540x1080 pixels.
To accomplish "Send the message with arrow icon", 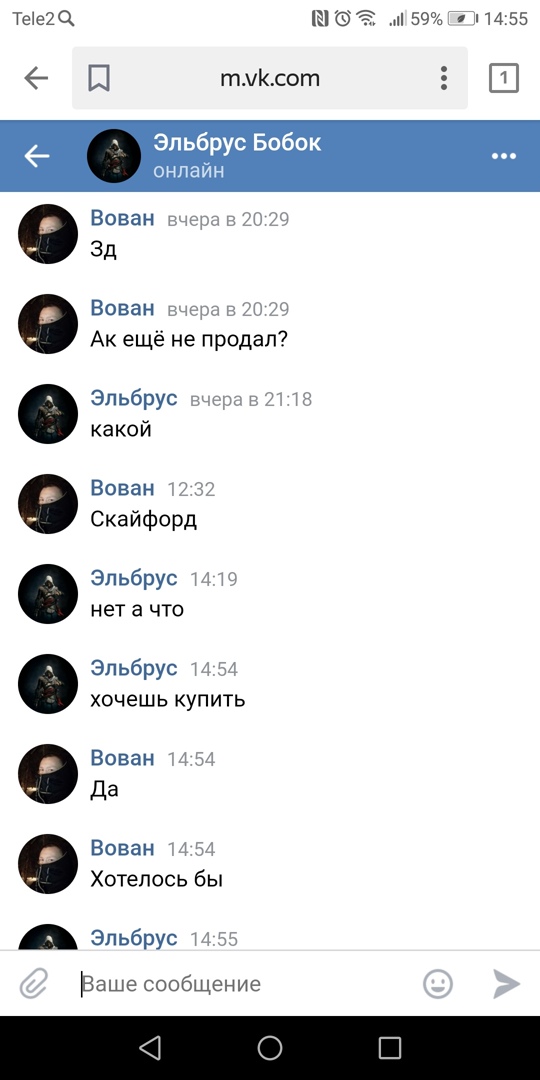I will tap(506, 984).
